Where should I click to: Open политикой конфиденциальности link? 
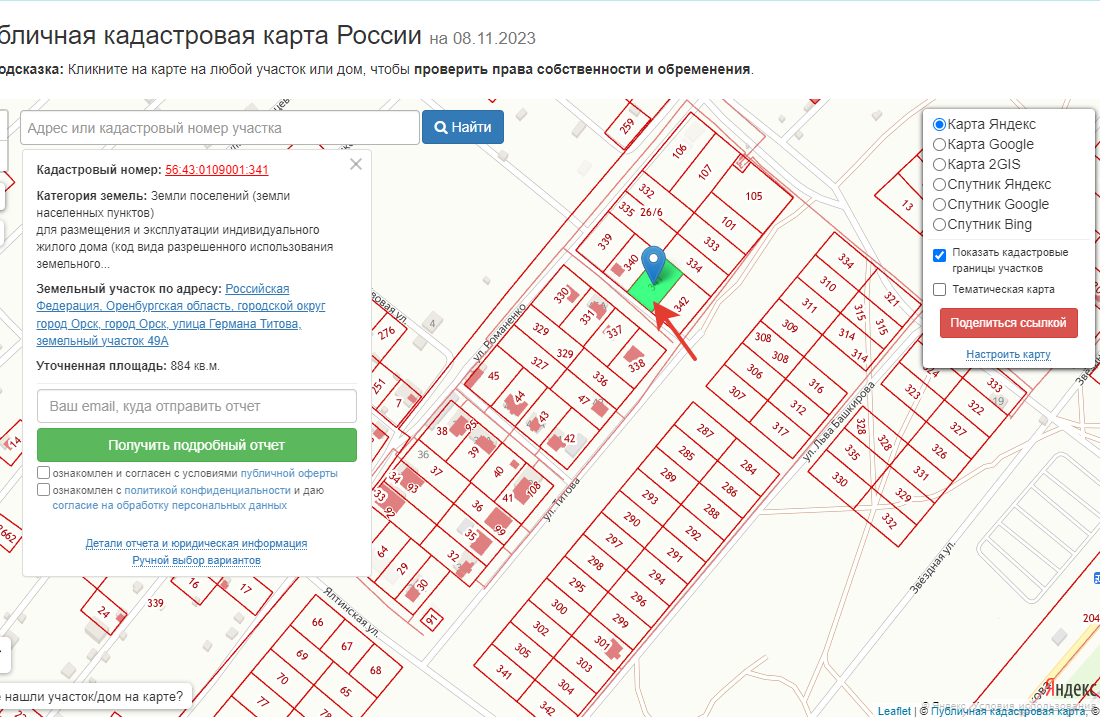(x=207, y=490)
